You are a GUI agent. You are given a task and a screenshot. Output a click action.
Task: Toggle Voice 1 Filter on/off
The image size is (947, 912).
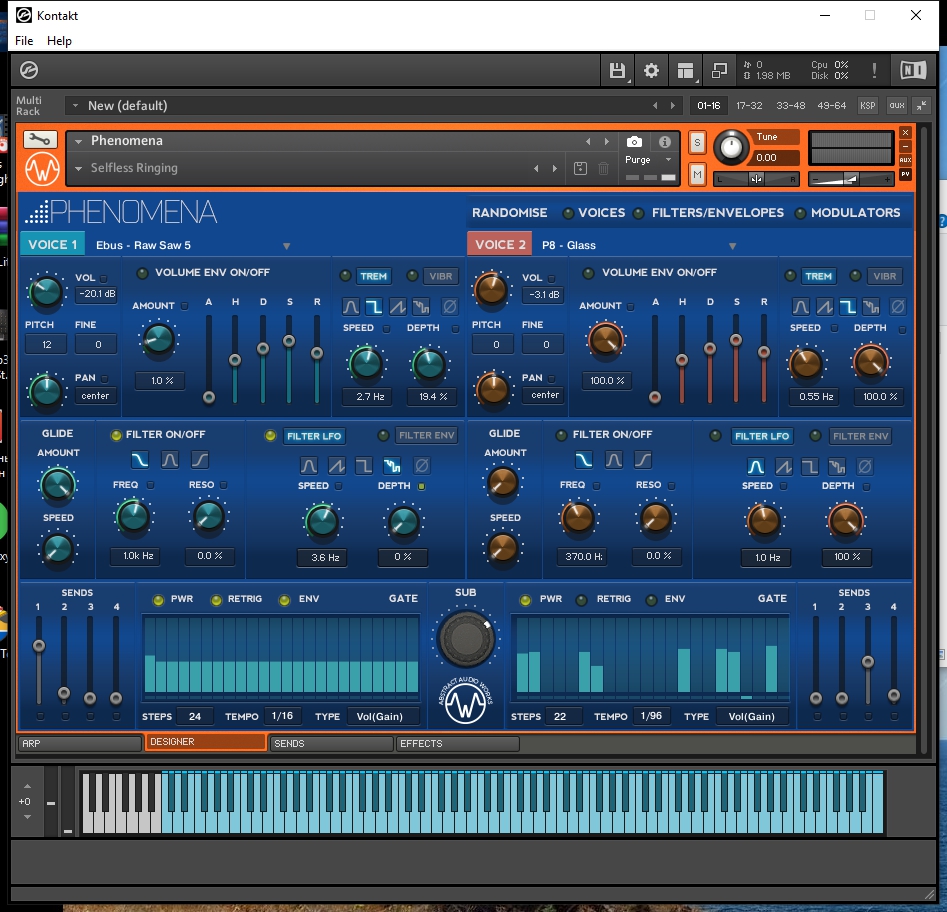point(116,435)
